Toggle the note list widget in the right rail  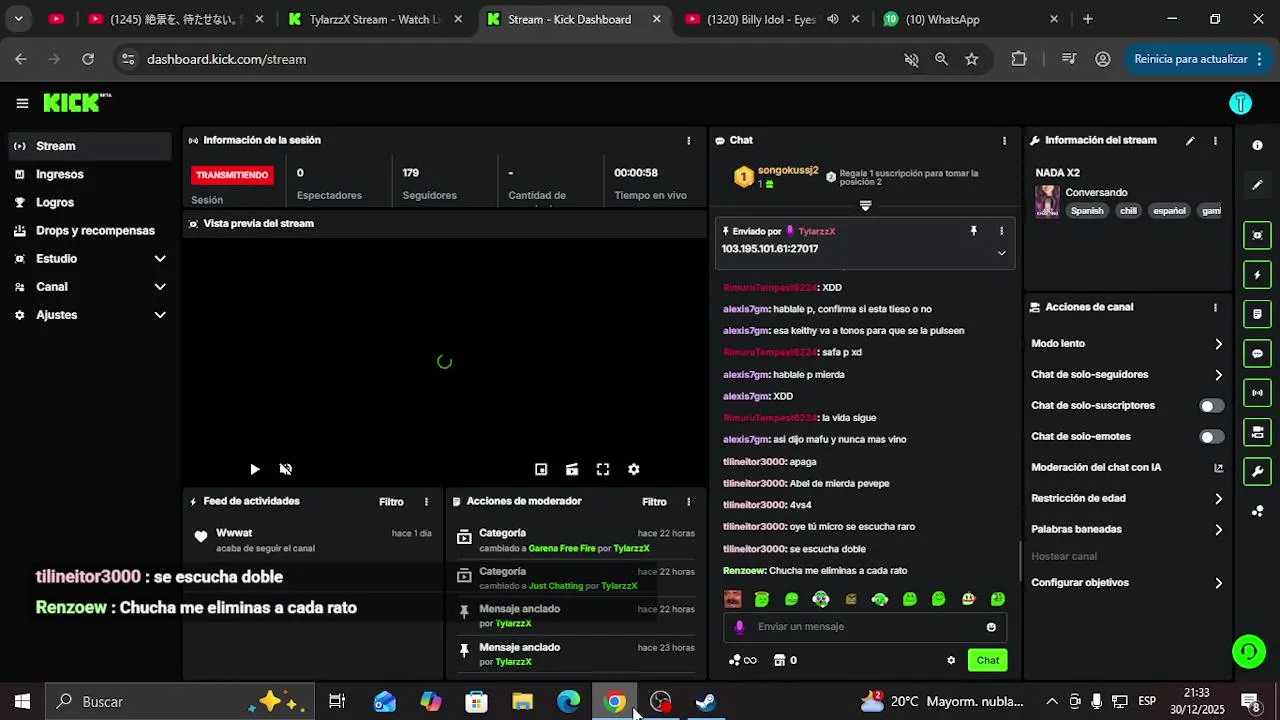click(1257, 314)
